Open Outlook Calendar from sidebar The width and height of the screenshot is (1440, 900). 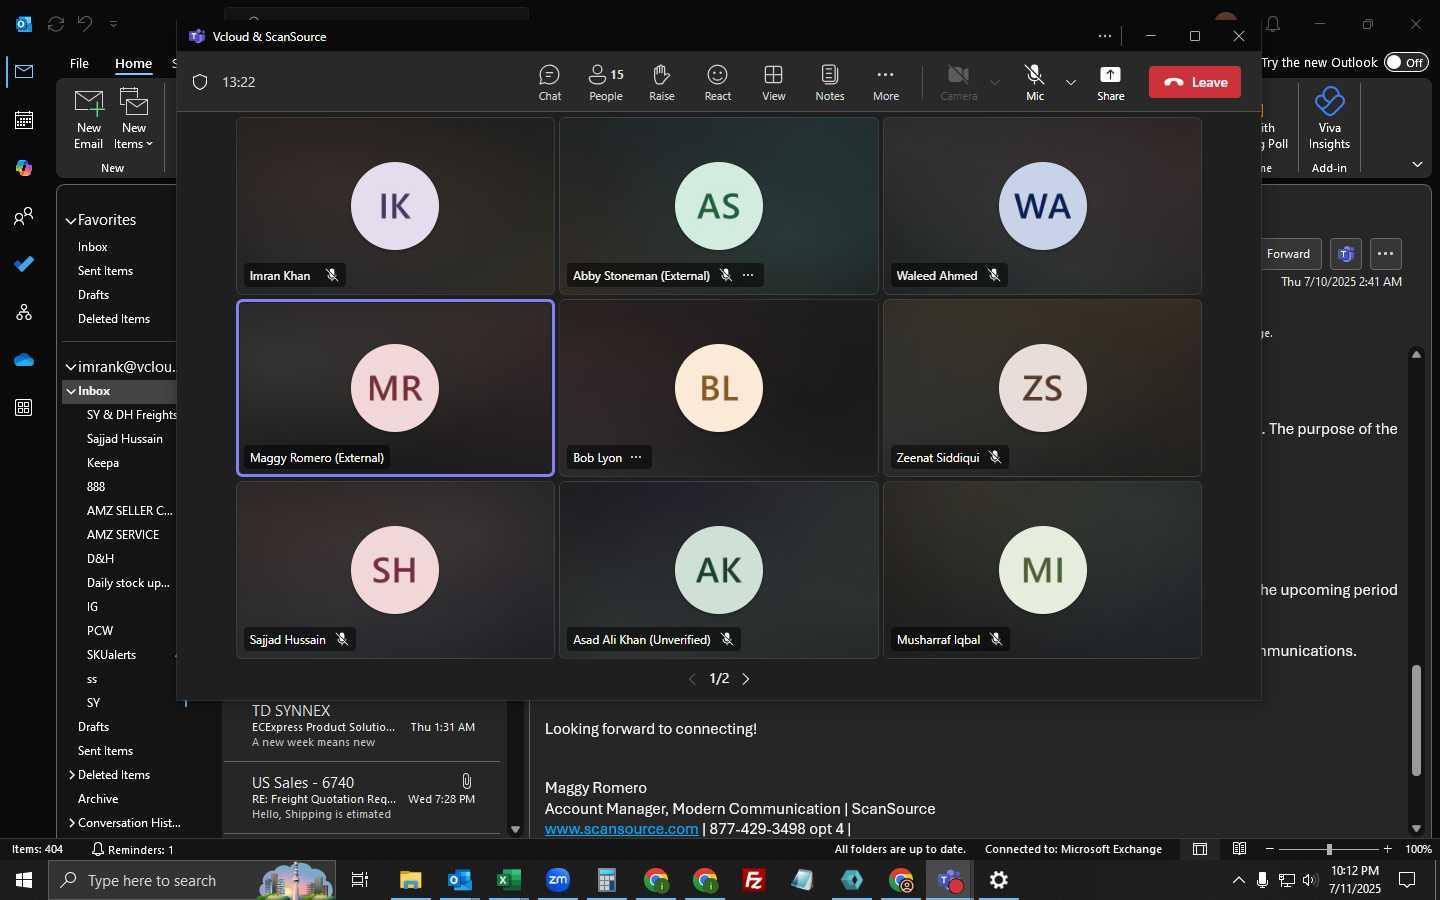pos(24,120)
